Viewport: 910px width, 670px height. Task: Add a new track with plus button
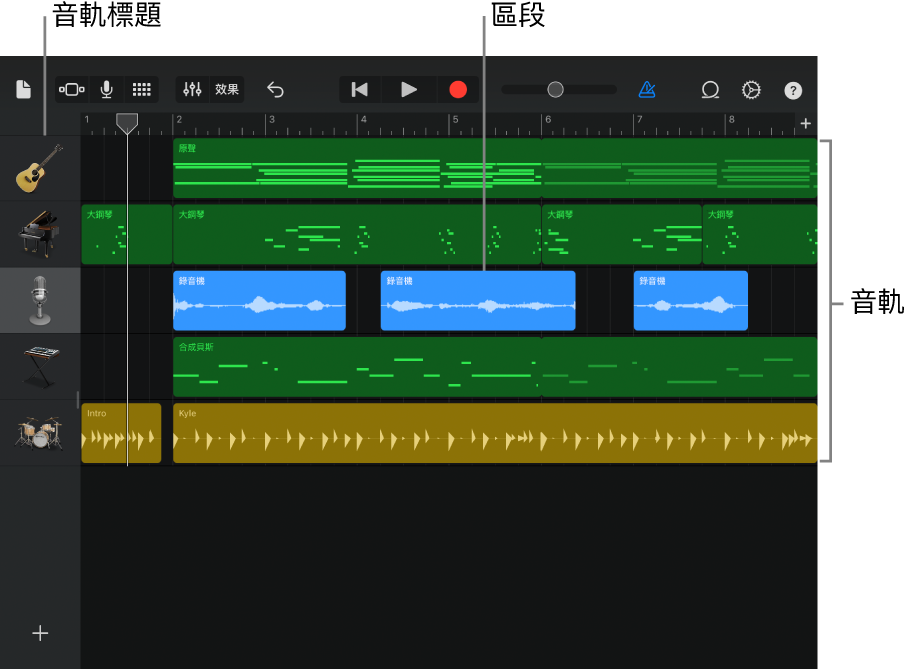click(x=40, y=633)
